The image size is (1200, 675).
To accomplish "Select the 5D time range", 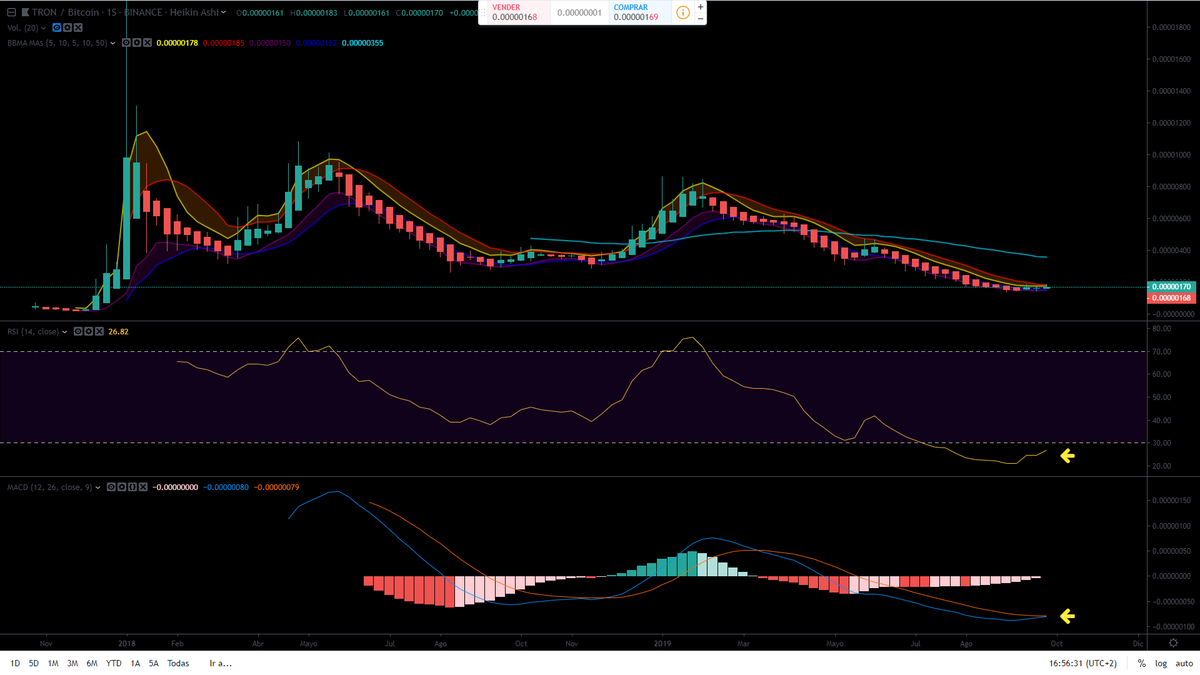I will click(x=33, y=663).
